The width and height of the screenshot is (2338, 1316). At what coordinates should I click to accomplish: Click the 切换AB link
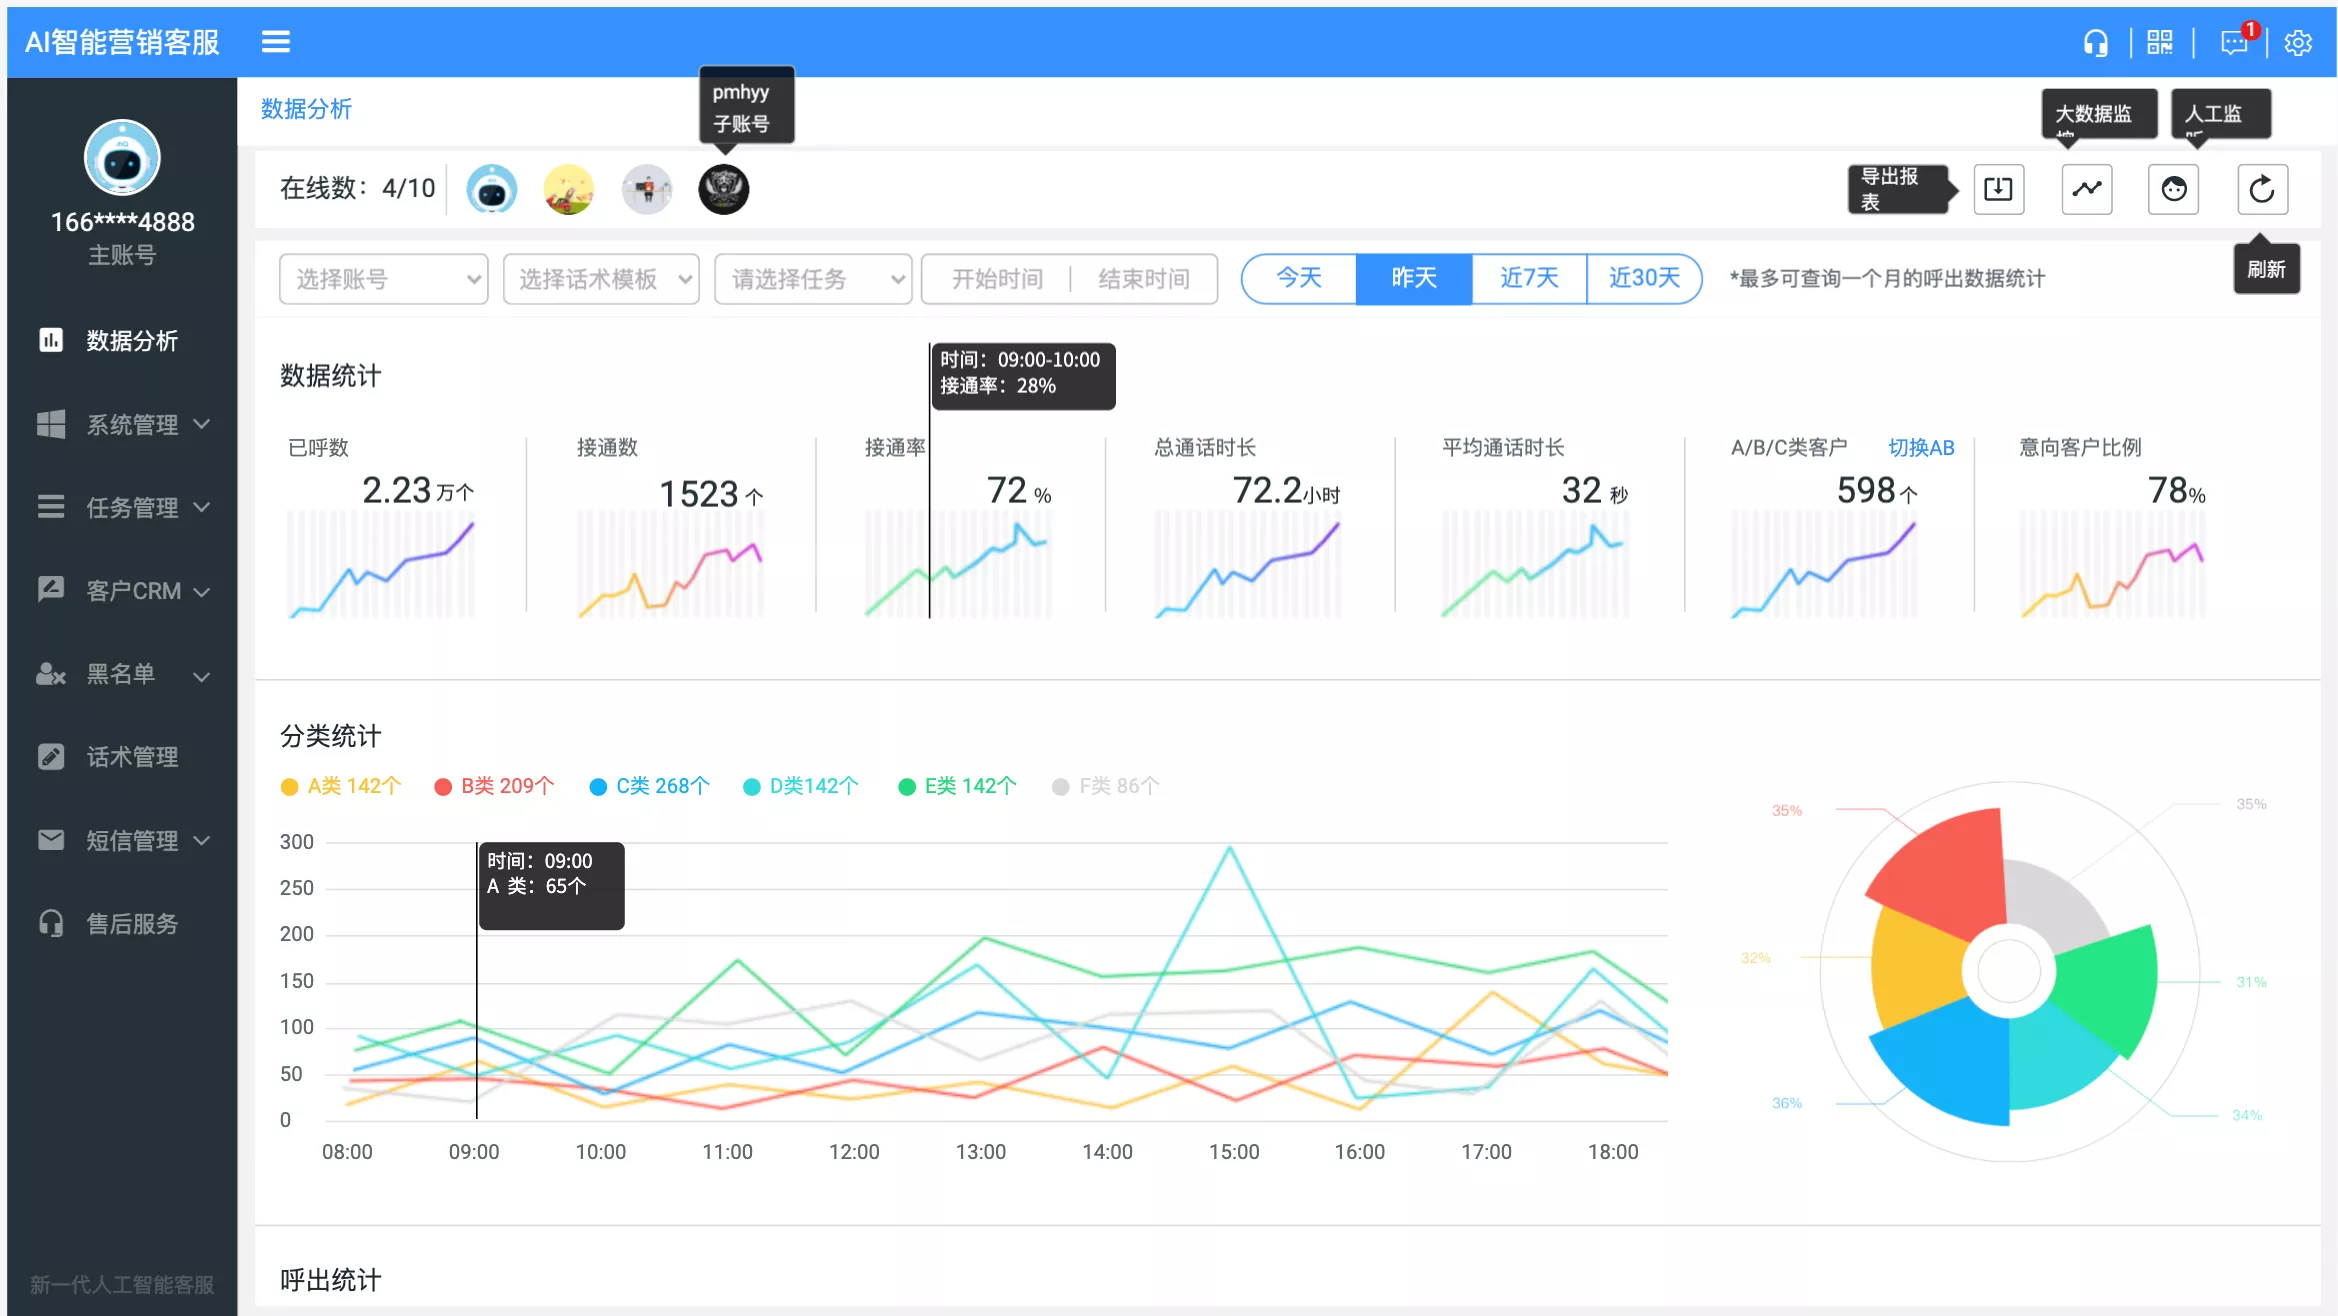[x=1920, y=447]
